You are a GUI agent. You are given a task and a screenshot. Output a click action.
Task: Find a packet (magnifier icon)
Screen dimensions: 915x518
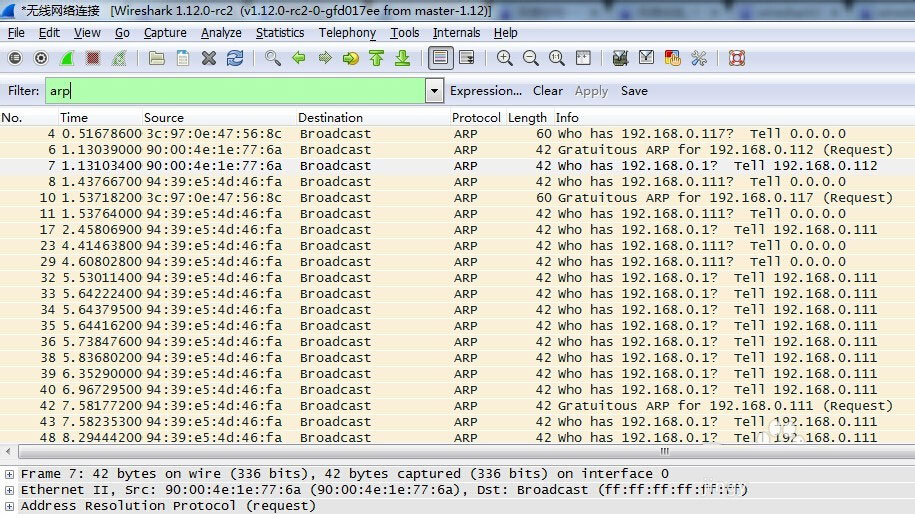(273, 58)
